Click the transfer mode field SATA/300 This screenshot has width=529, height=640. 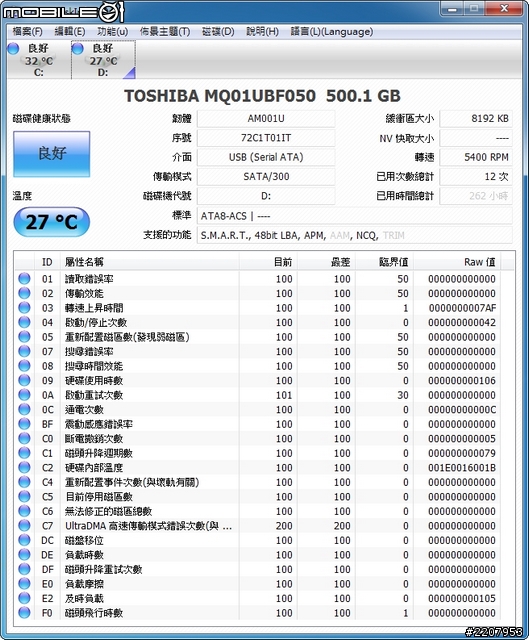[266, 176]
